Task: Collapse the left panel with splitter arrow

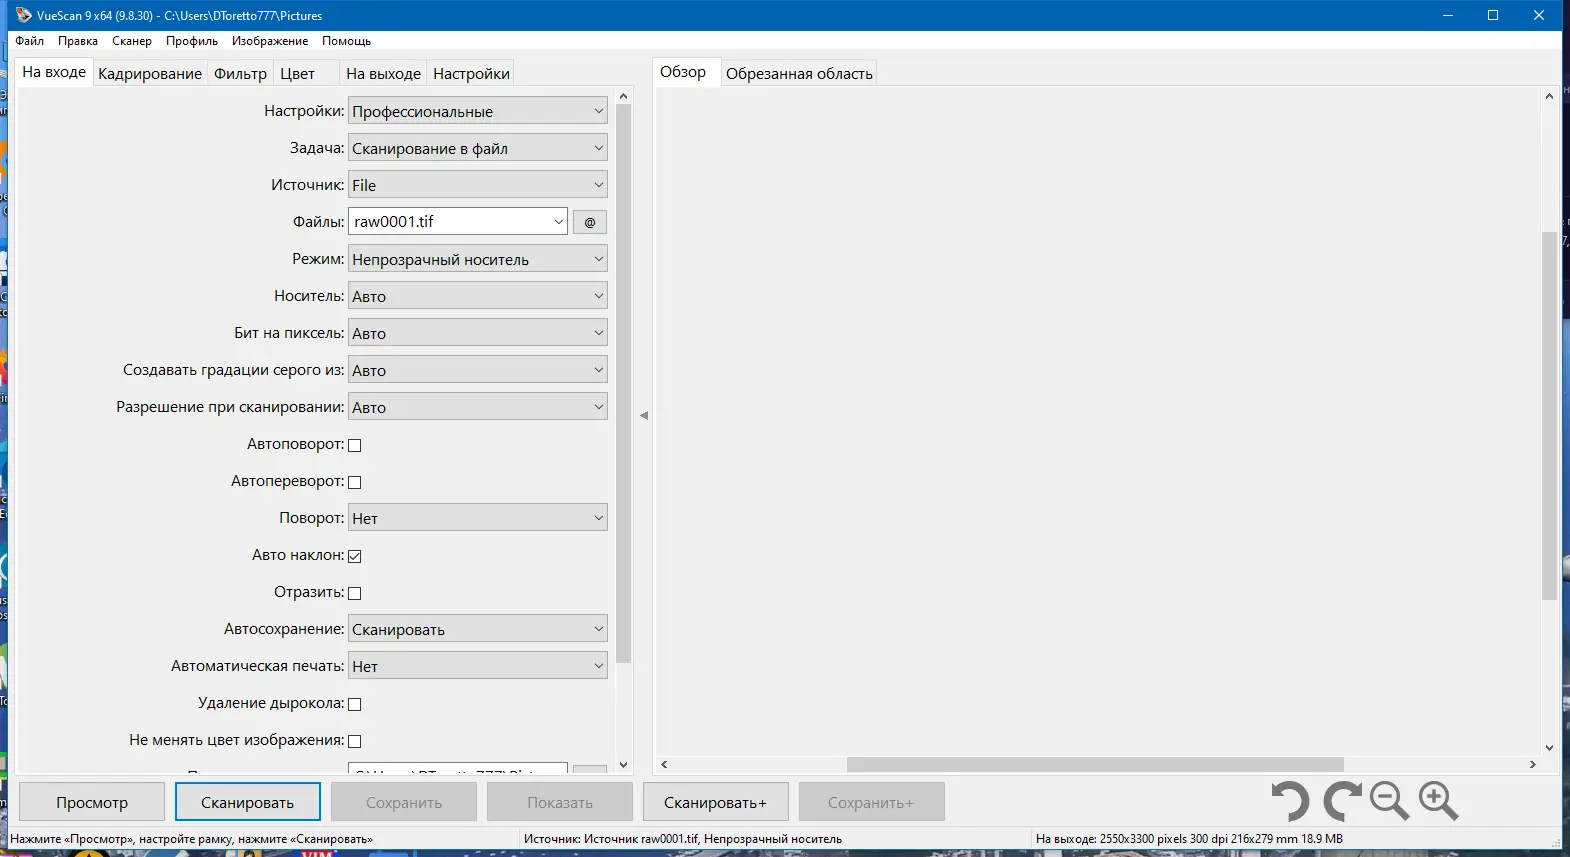Action: tap(644, 415)
